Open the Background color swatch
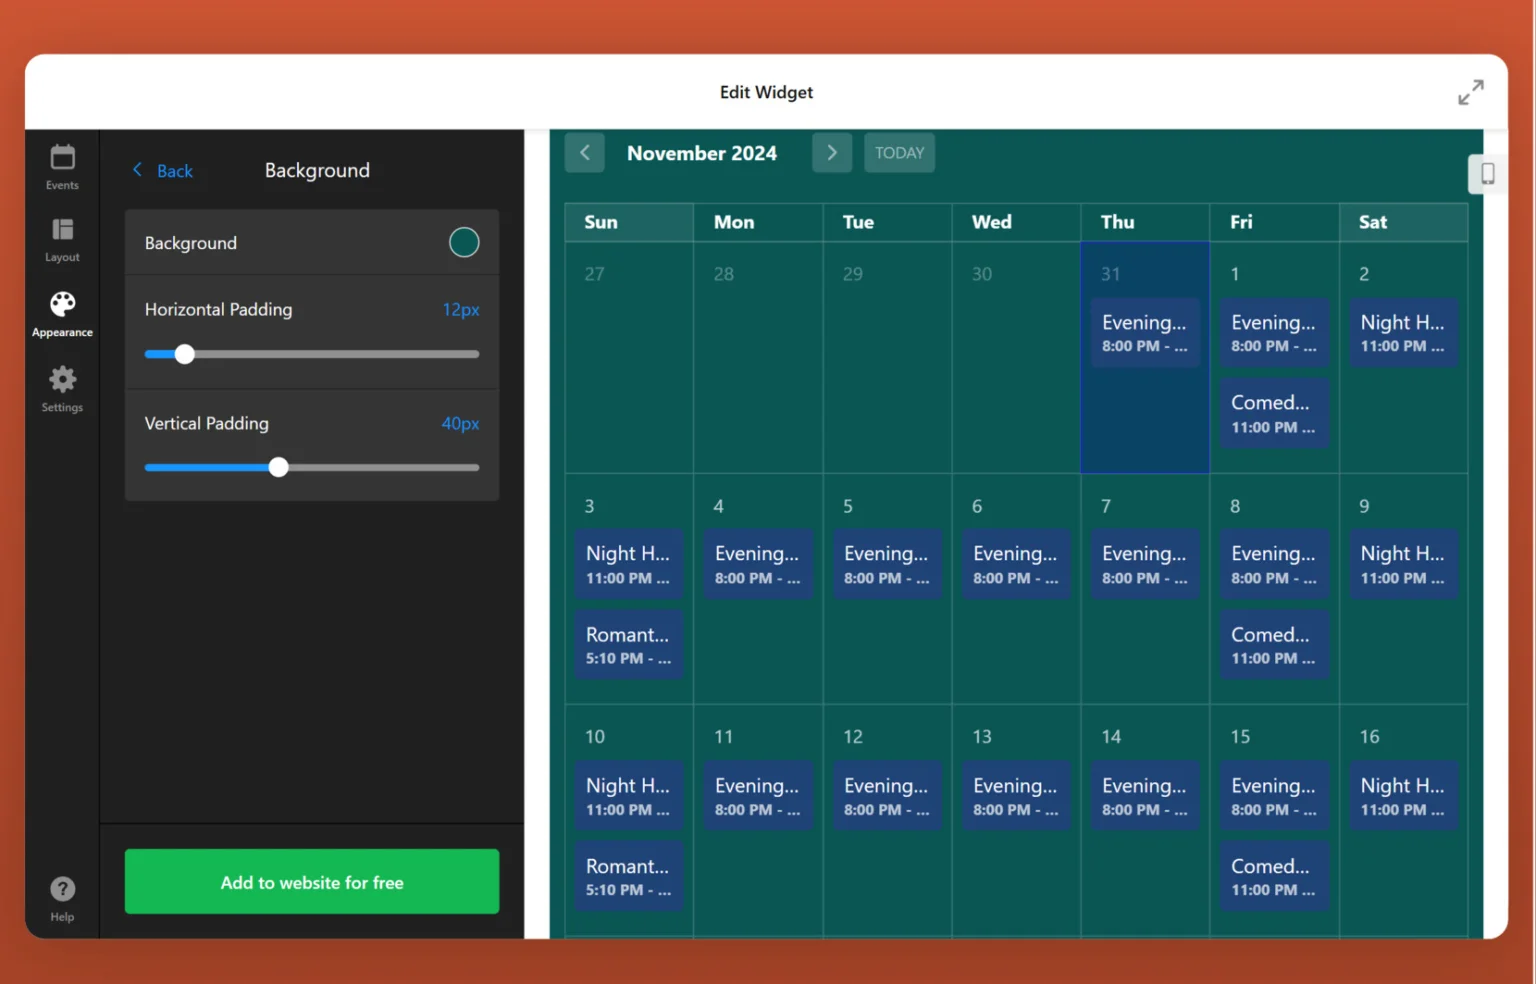The width and height of the screenshot is (1536, 984). (x=464, y=242)
